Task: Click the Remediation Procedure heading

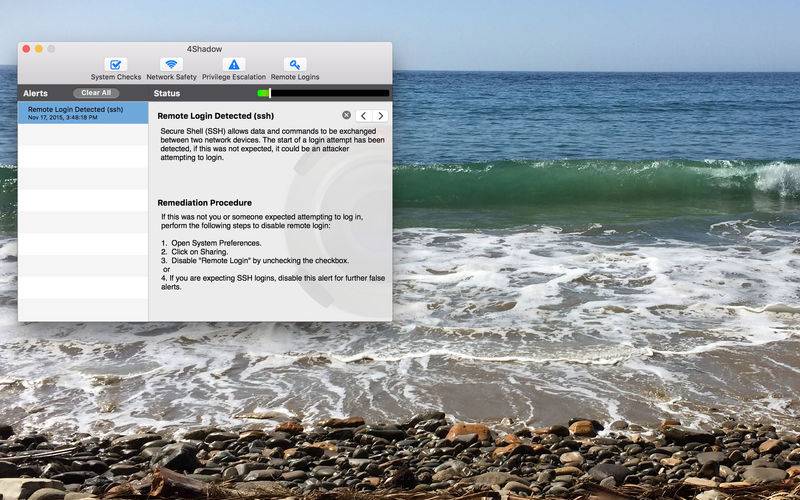Action: [x=205, y=203]
